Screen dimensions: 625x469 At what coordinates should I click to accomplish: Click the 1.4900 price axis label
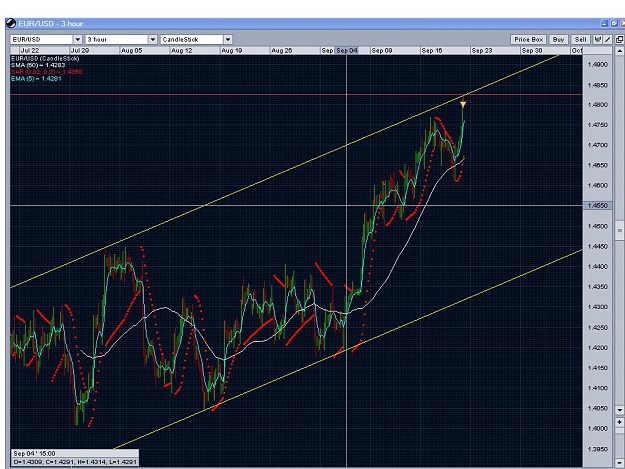597,65
